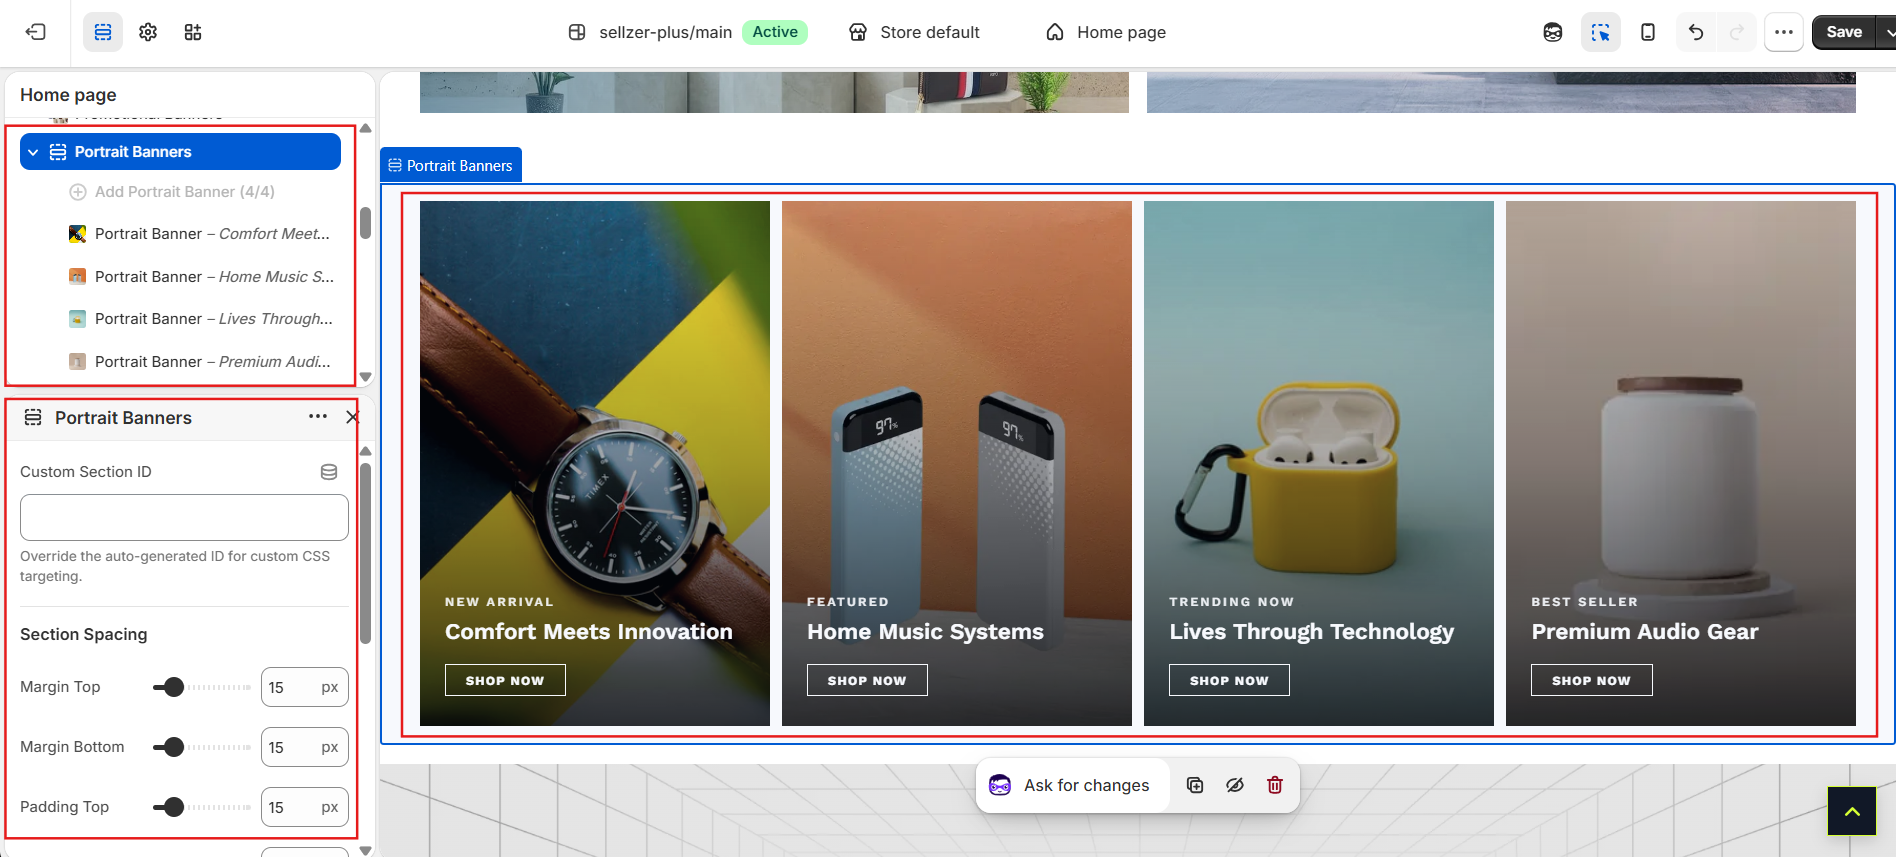Click Shop Now under Home Music Systems
Screen dimensions: 1896x857
867,680
